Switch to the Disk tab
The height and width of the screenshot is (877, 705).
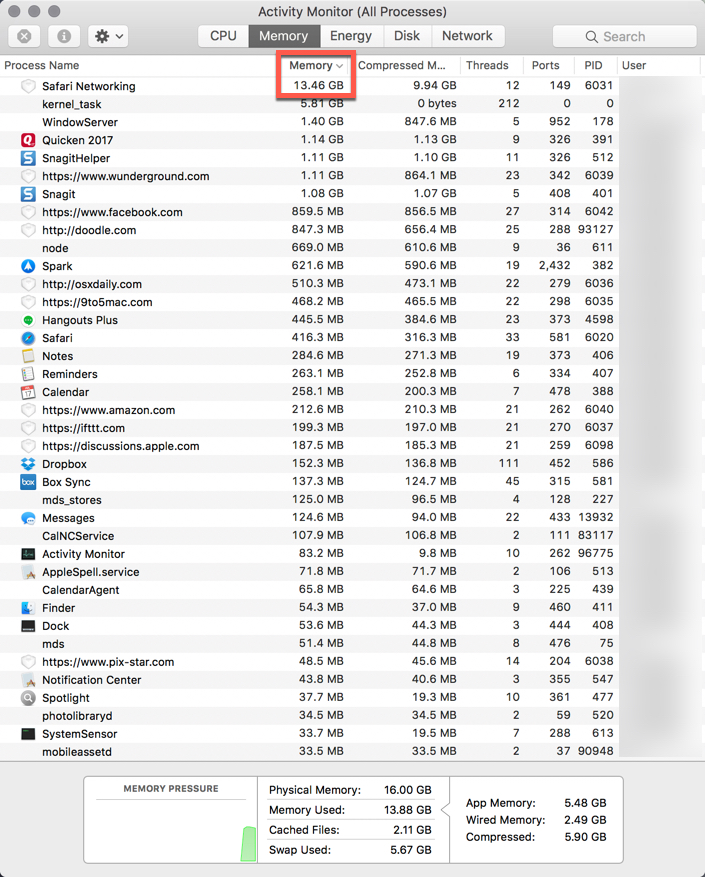407,36
